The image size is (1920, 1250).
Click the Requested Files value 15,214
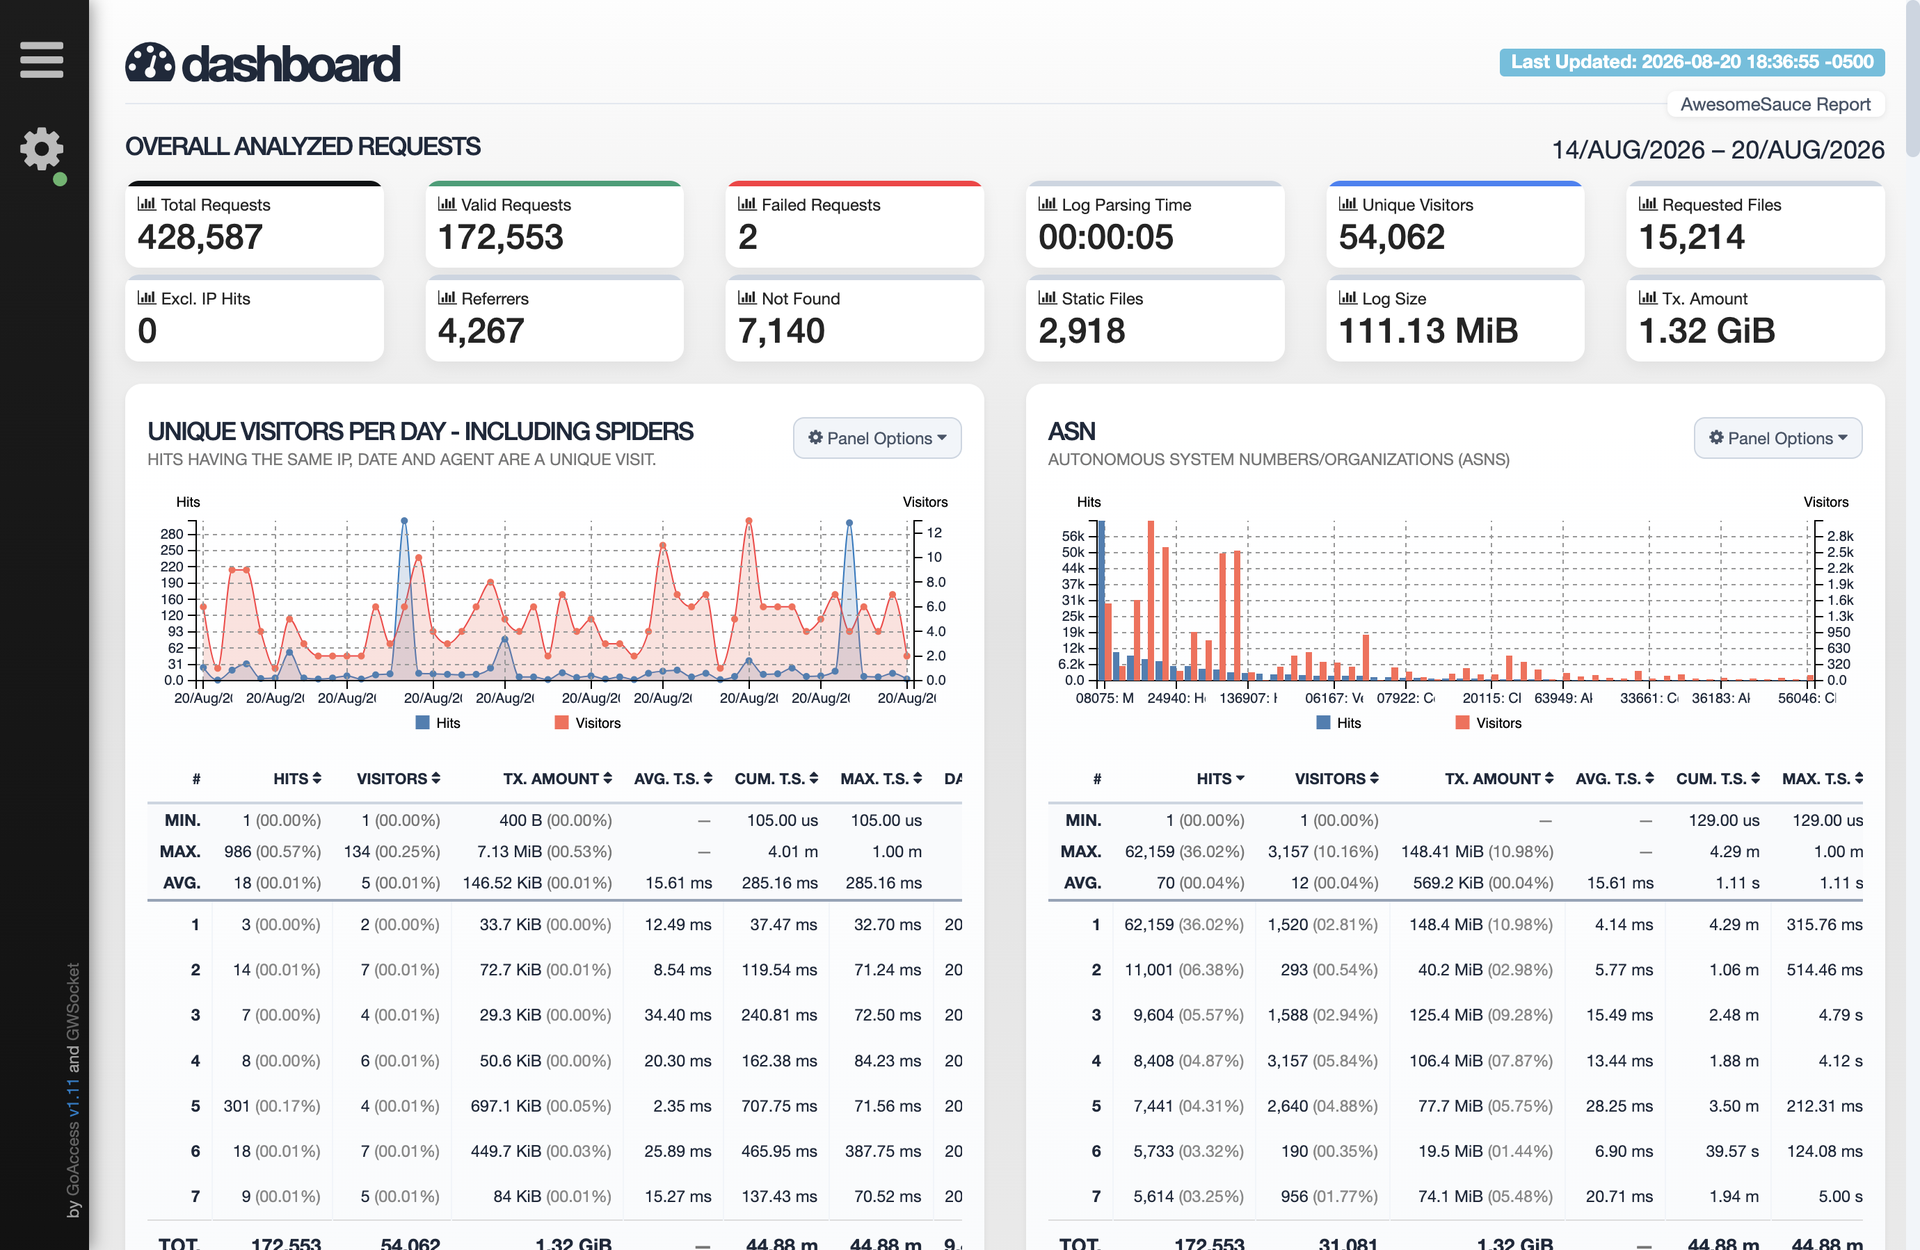tap(1692, 237)
